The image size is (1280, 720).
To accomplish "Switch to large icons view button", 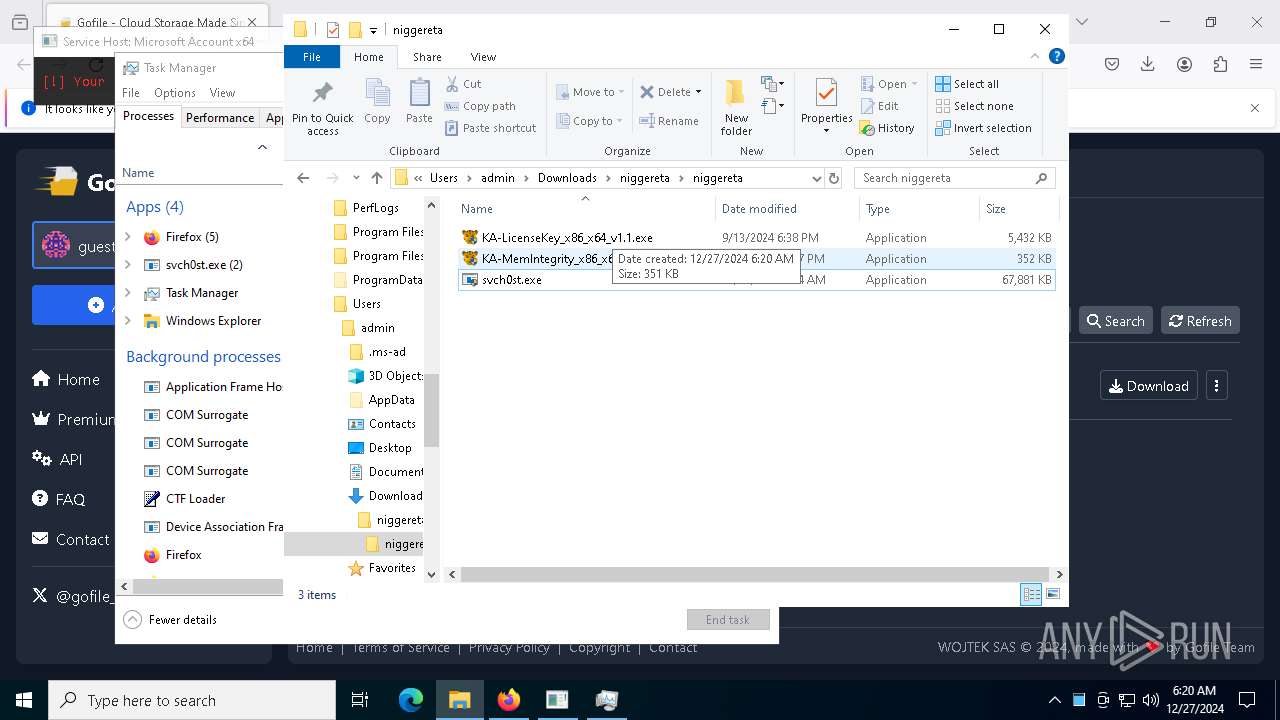I will tap(1053, 594).
